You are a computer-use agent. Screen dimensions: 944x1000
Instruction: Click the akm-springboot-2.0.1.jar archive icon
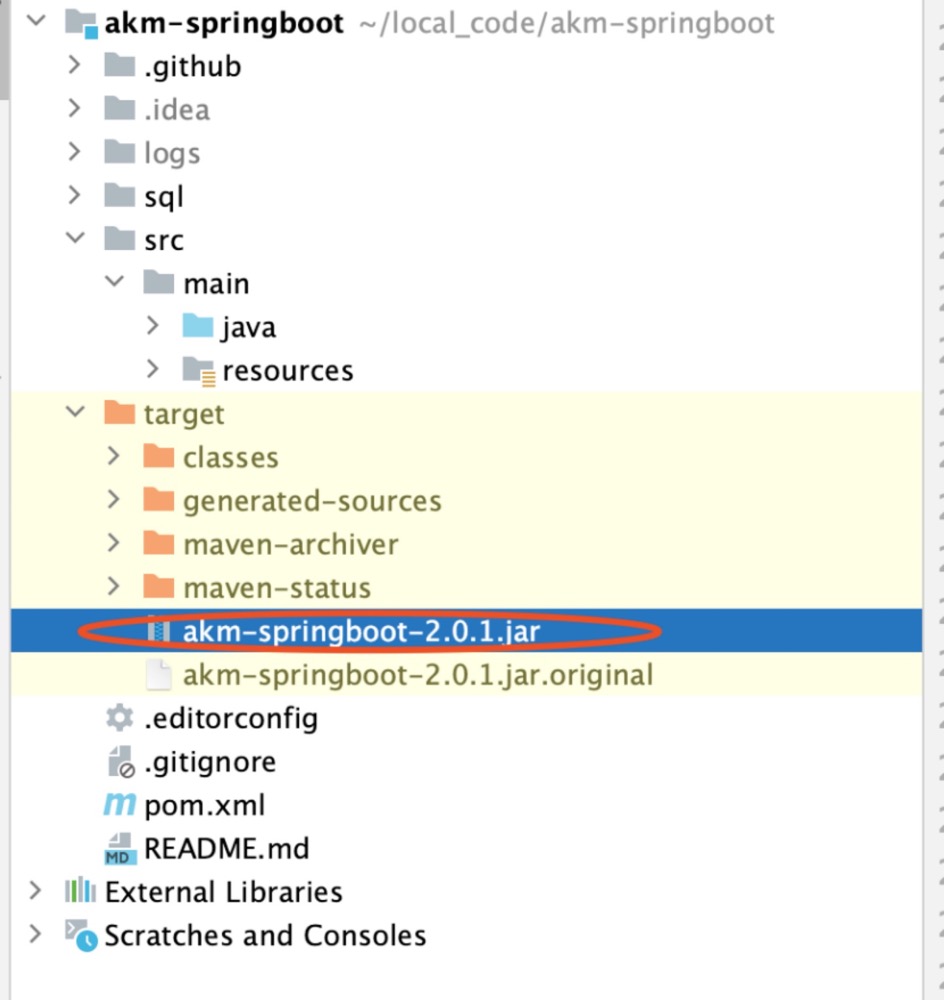tap(158, 631)
